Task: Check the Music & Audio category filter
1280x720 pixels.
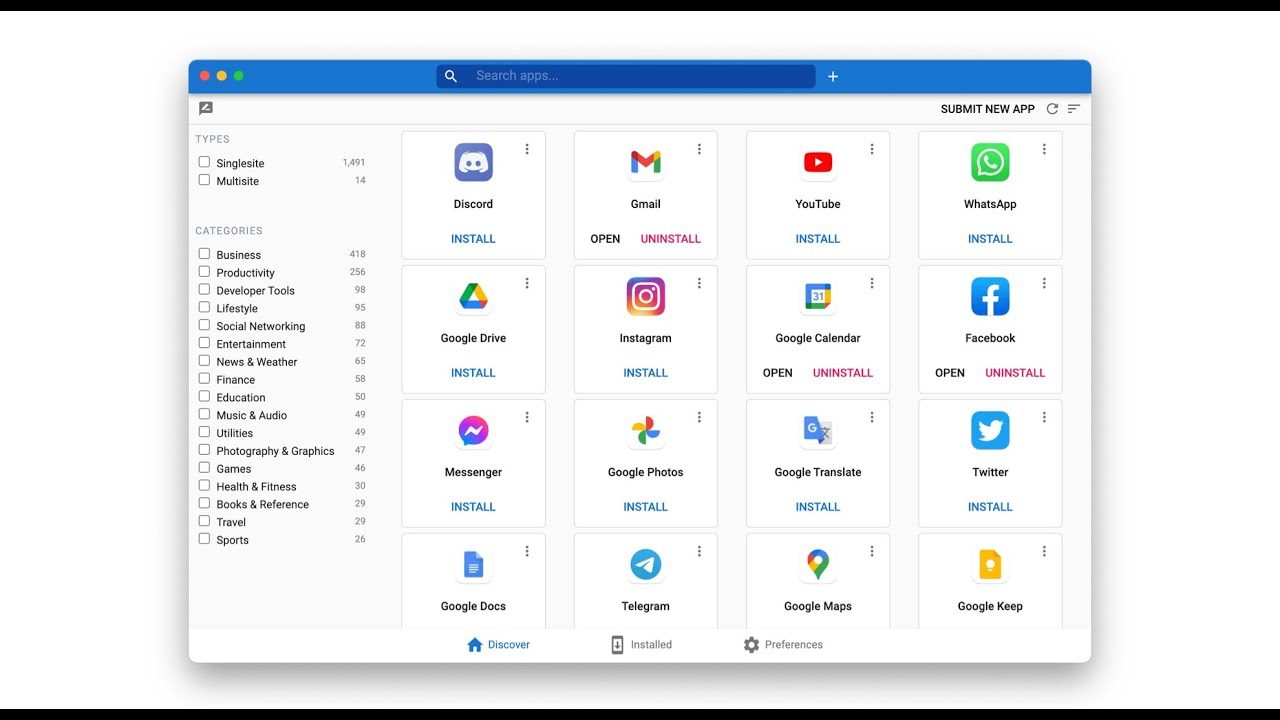Action: point(204,414)
